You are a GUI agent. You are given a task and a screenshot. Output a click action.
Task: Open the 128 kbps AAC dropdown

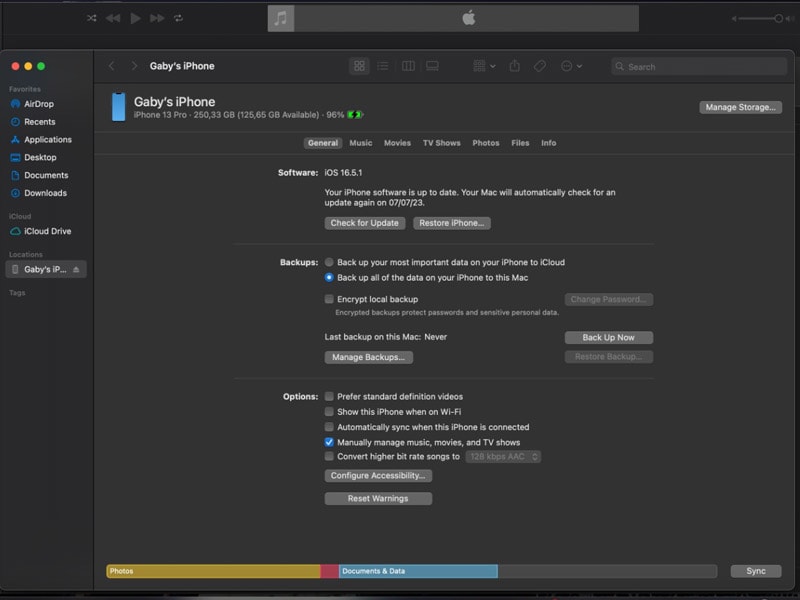[x=503, y=457]
